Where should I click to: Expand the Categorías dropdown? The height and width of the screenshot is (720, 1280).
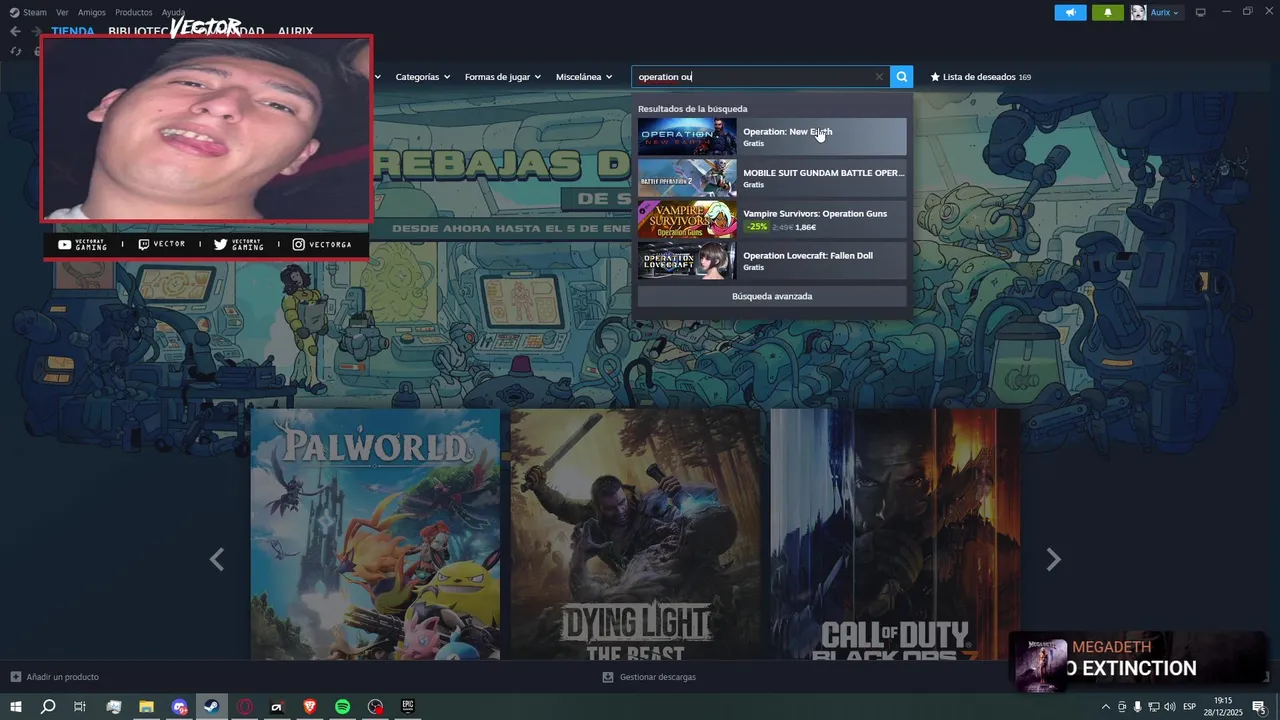tap(422, 77)
